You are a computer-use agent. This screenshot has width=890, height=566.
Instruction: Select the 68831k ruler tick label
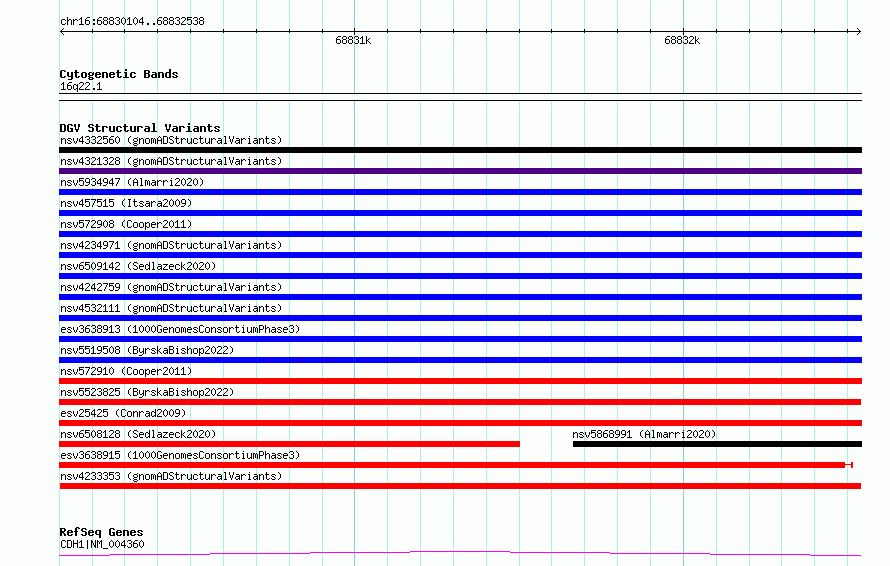353,40
